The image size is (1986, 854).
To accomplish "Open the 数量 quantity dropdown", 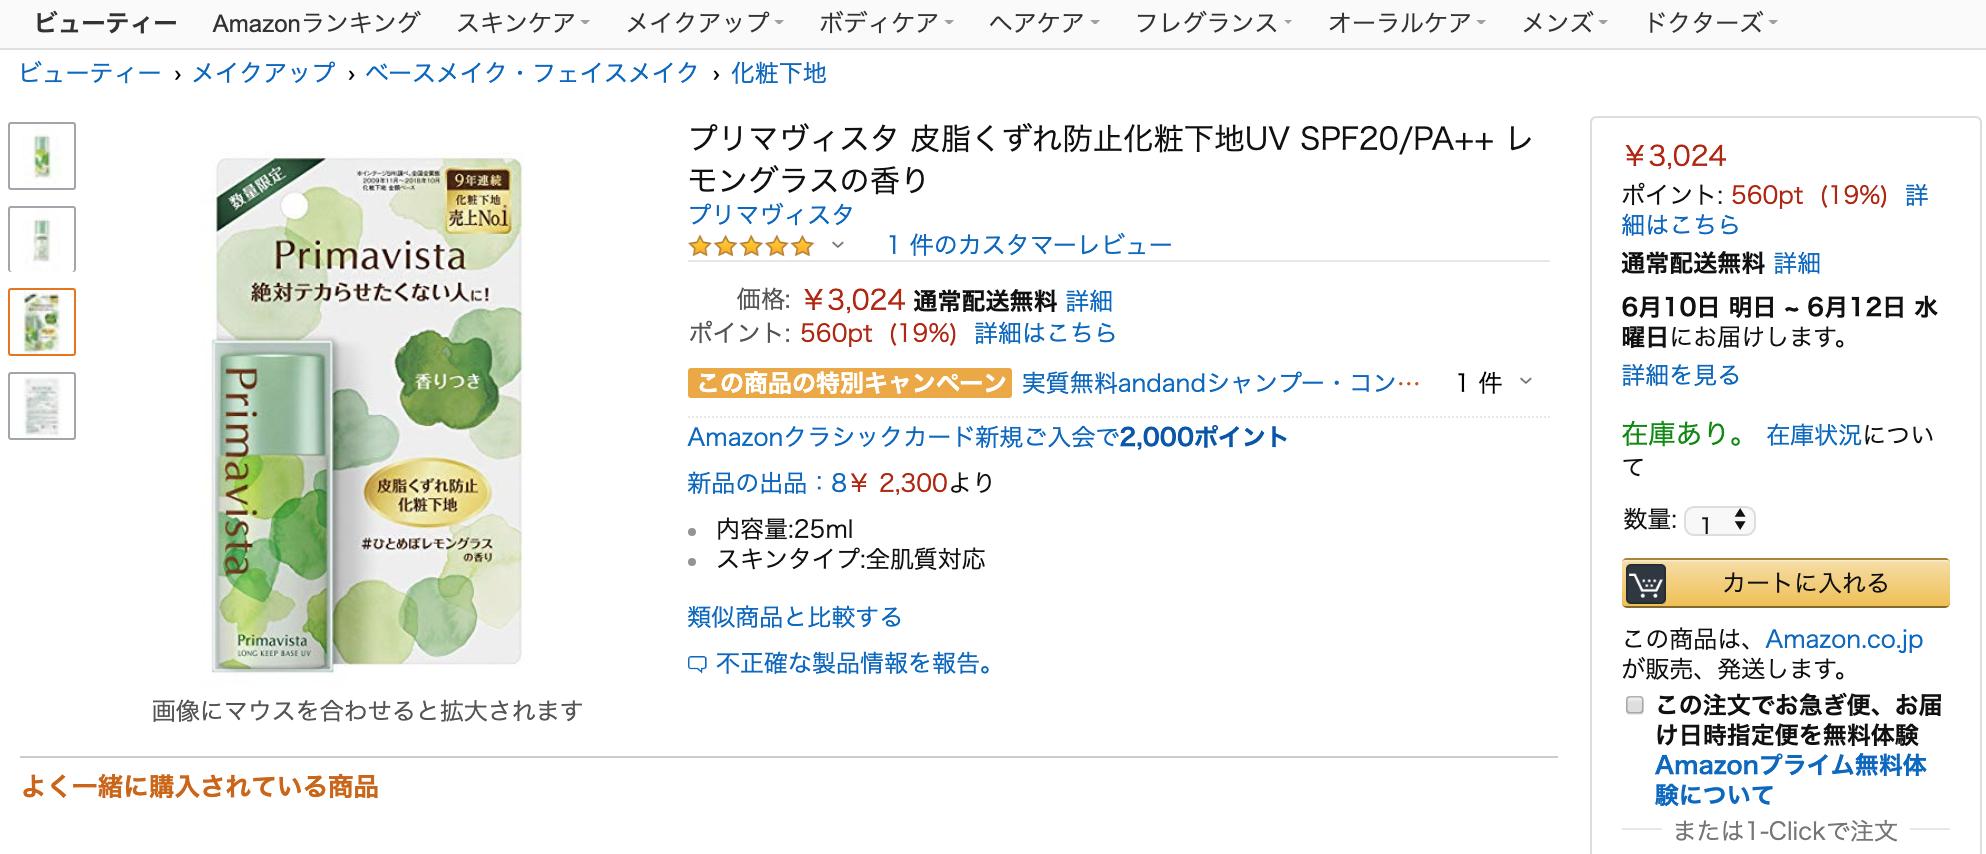I will [x=1720, y=521].
